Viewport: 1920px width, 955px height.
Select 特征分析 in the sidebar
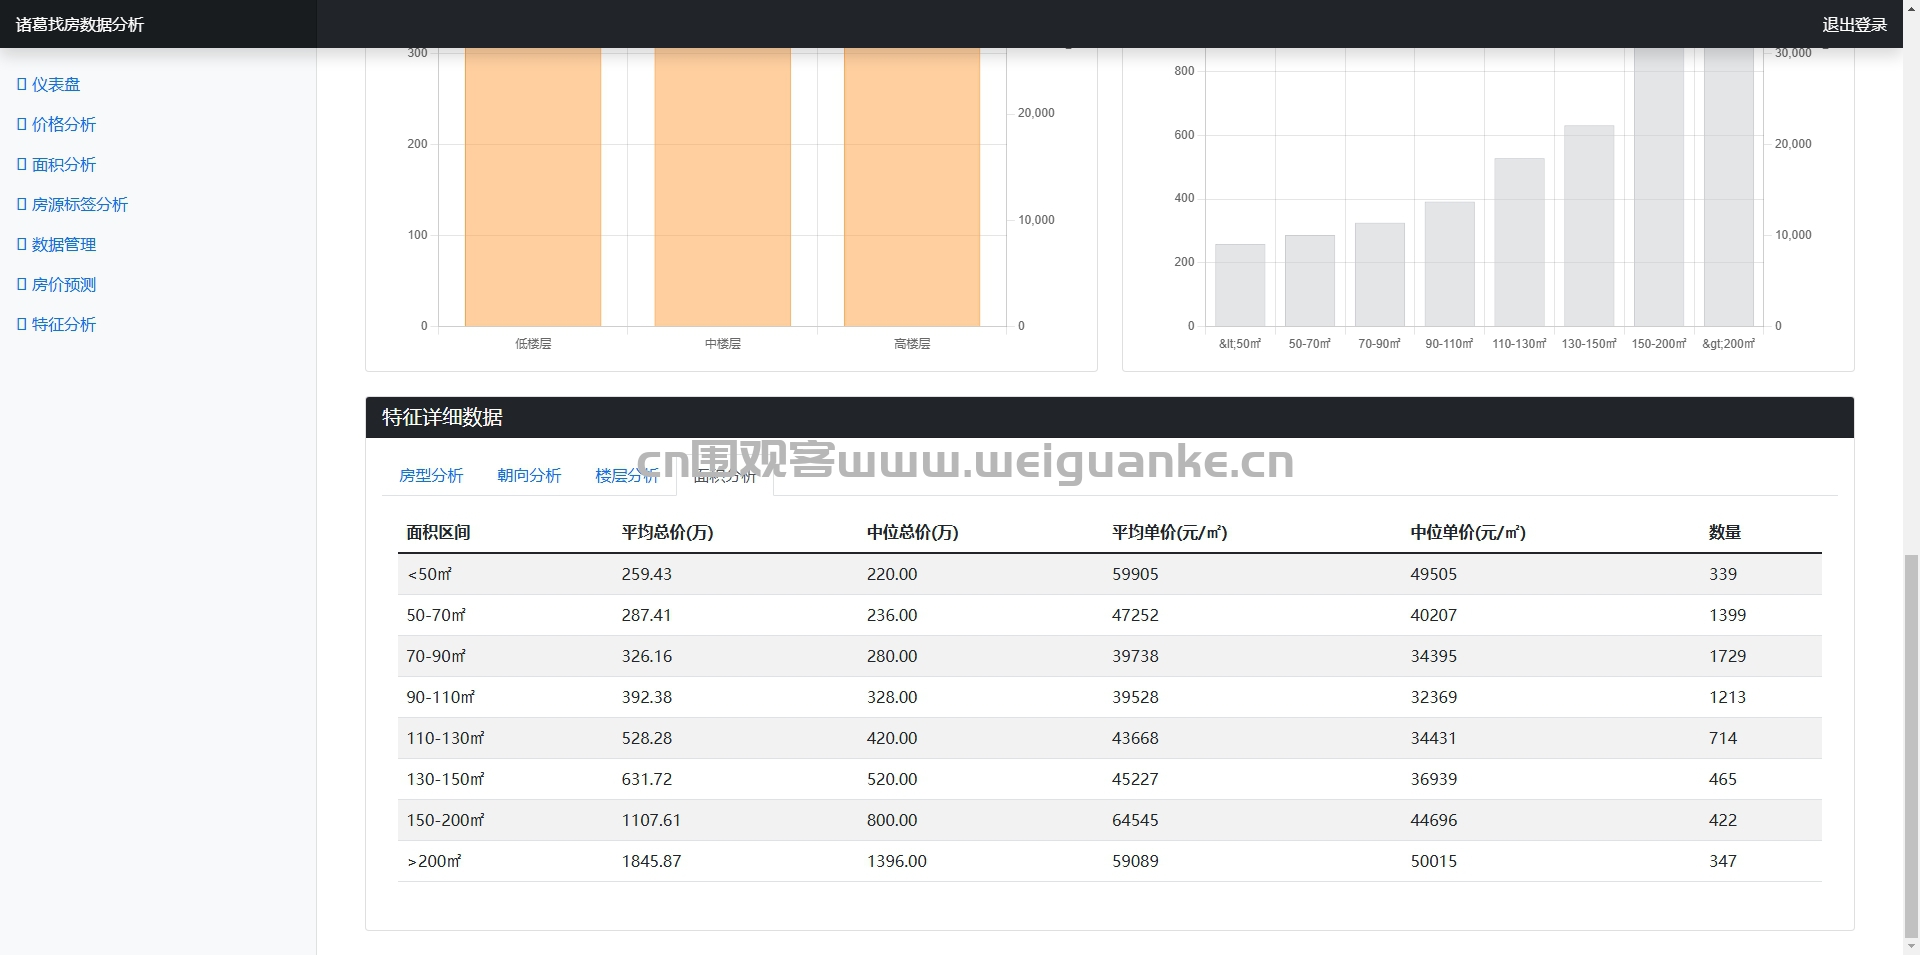point(56,325)
